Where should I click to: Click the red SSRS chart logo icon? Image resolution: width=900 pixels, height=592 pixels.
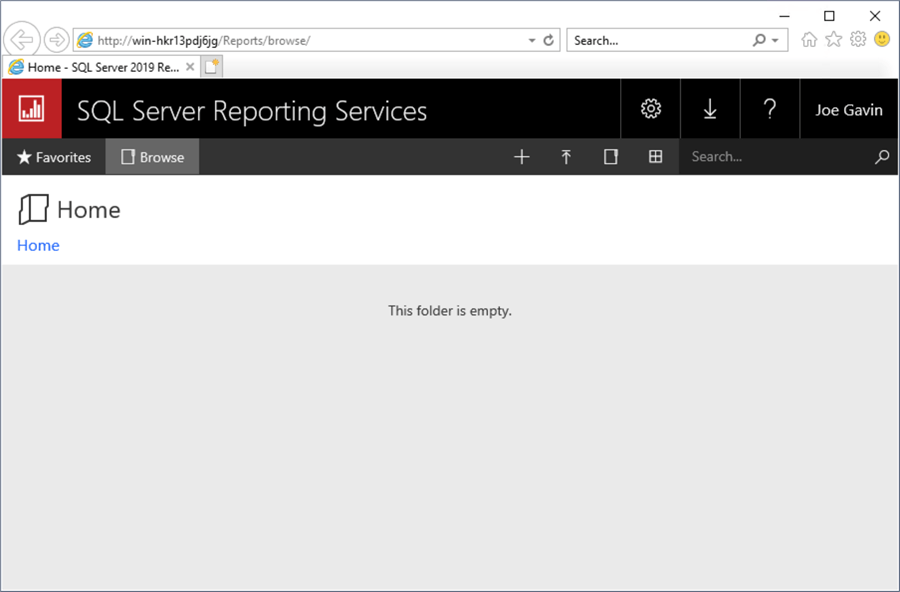[32, 109]
